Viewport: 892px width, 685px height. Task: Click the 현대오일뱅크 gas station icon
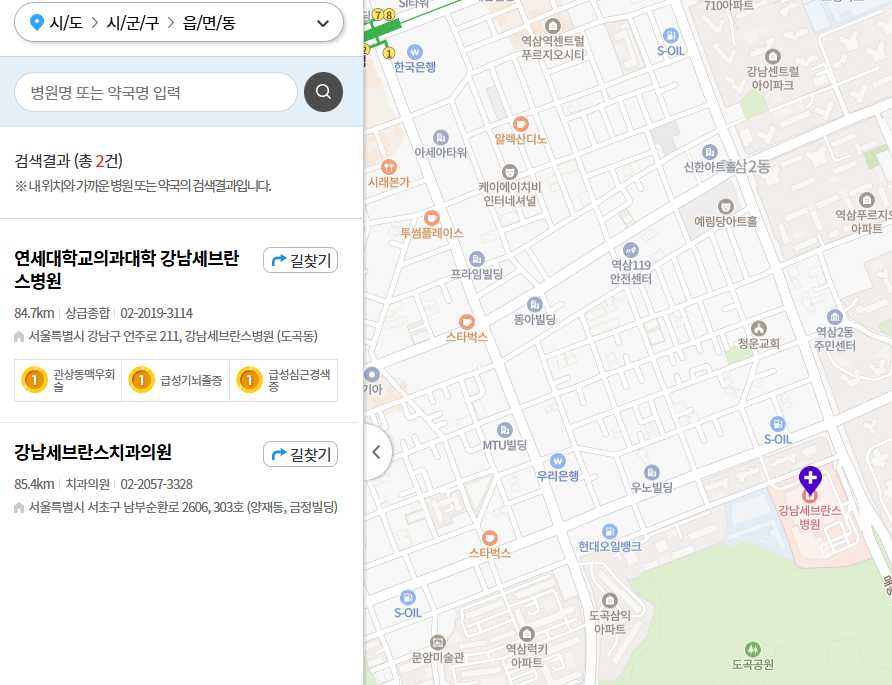(610, 531)
